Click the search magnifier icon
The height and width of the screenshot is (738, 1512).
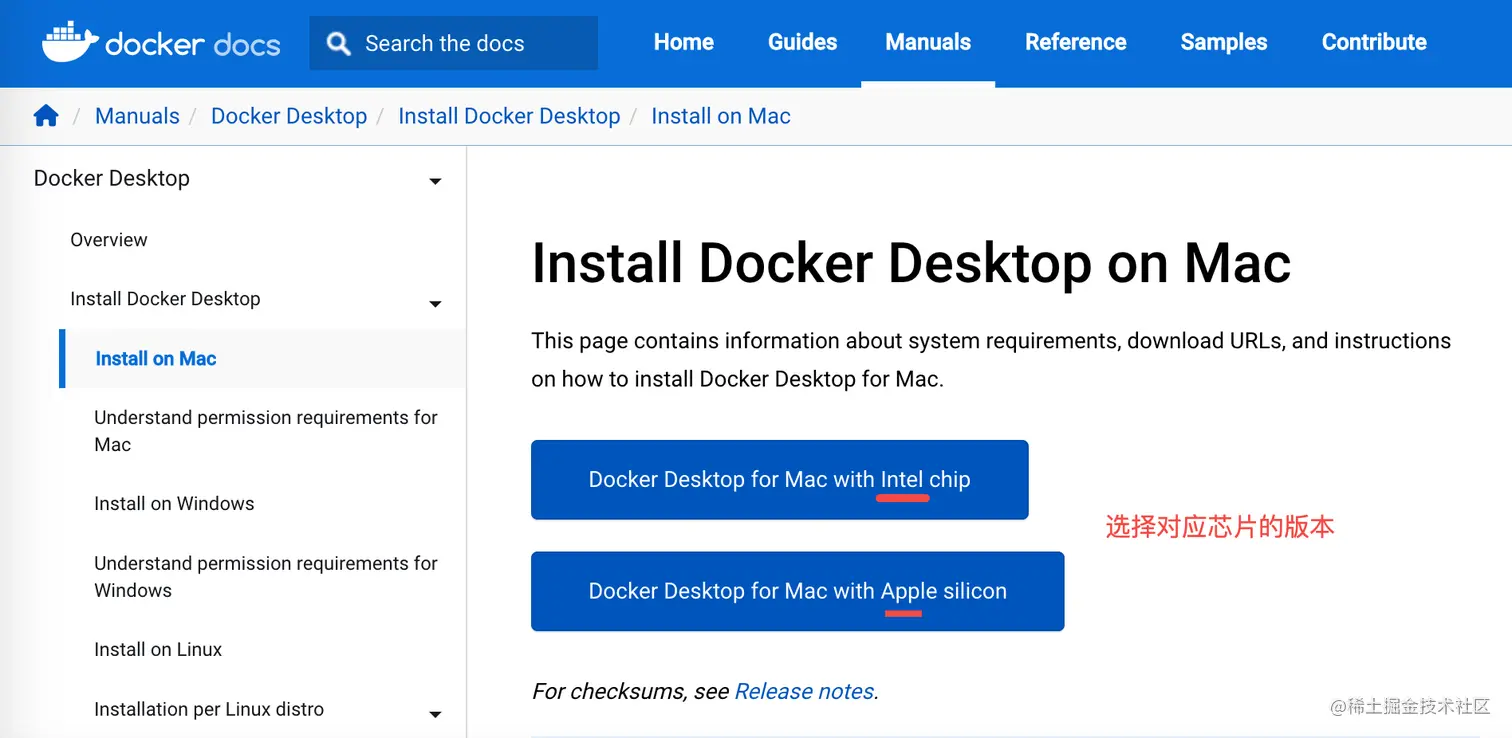[x=339, y=43]
